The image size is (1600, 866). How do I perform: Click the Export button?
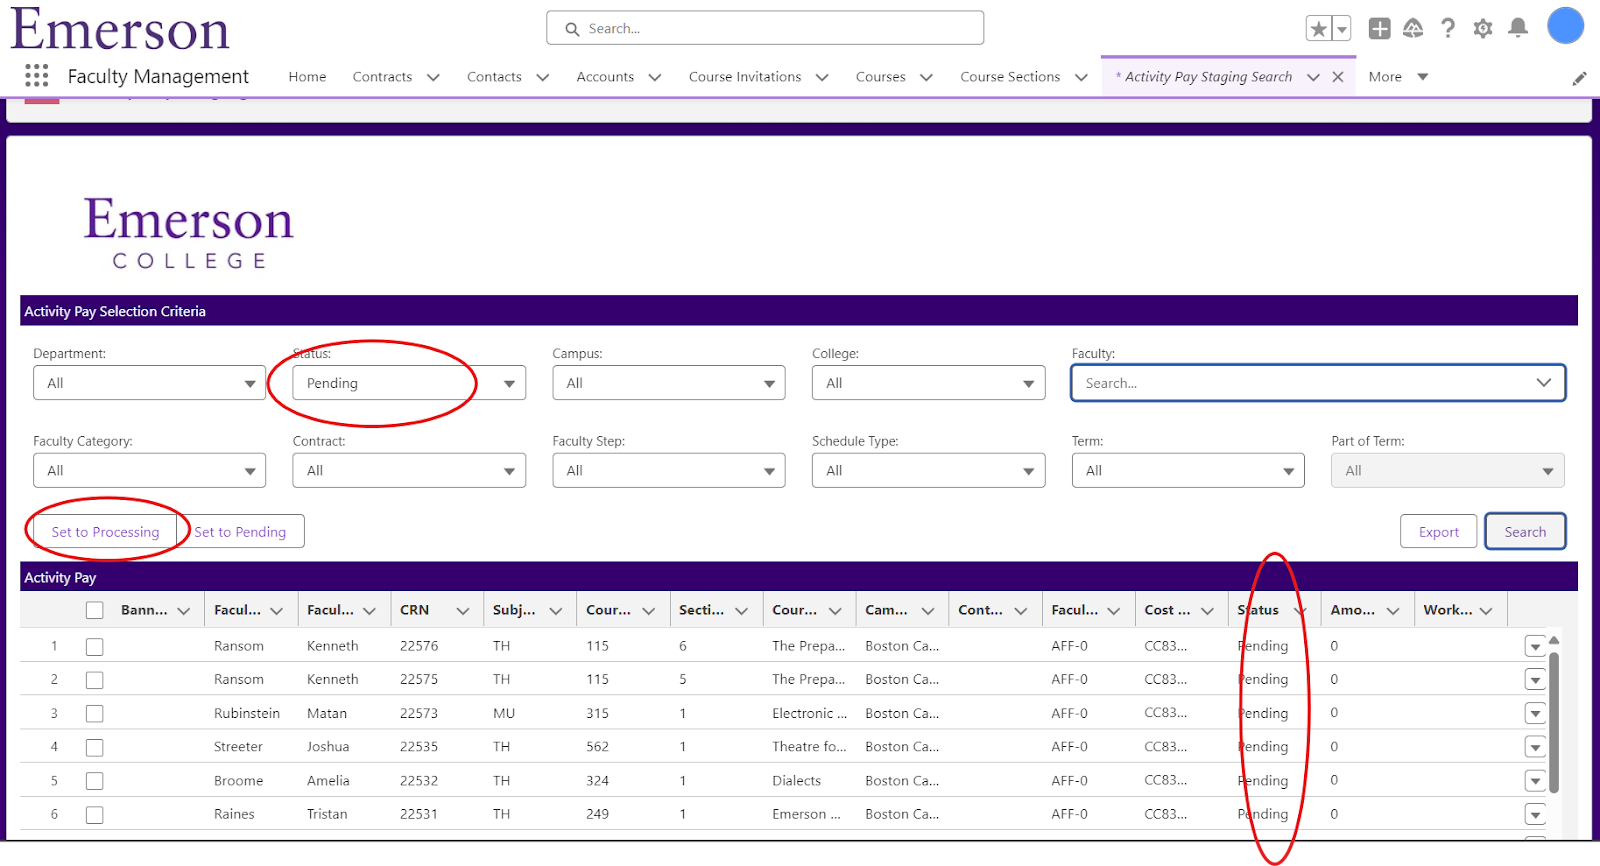[1439, 532]
